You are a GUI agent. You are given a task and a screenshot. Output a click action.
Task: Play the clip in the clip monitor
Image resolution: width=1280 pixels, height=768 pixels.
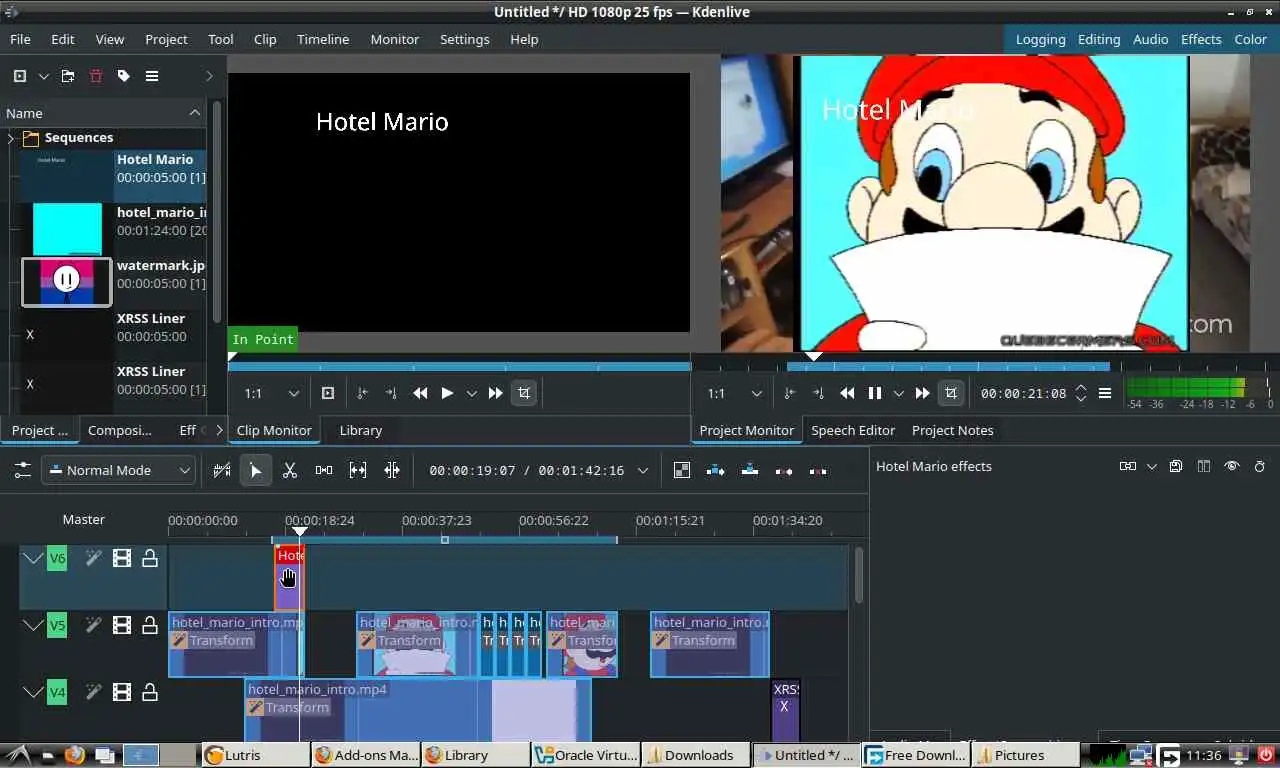click(448, 393)
